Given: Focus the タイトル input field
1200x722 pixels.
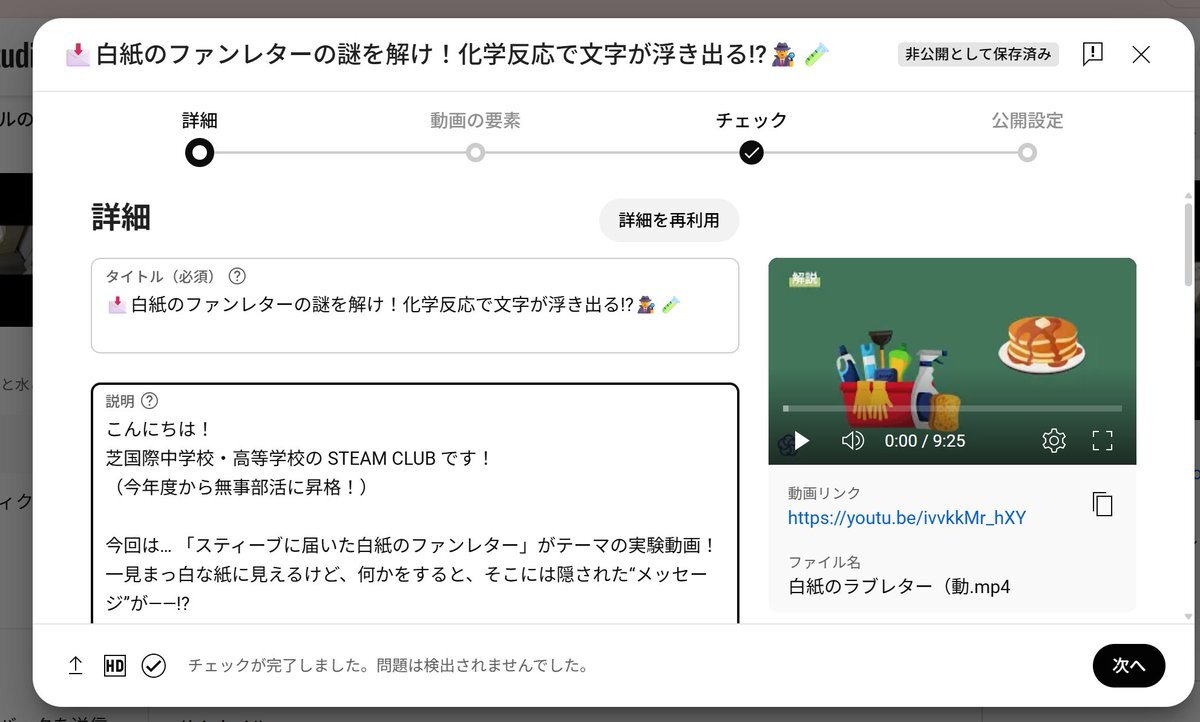Looking at the screenshot, I should [415, 305].
